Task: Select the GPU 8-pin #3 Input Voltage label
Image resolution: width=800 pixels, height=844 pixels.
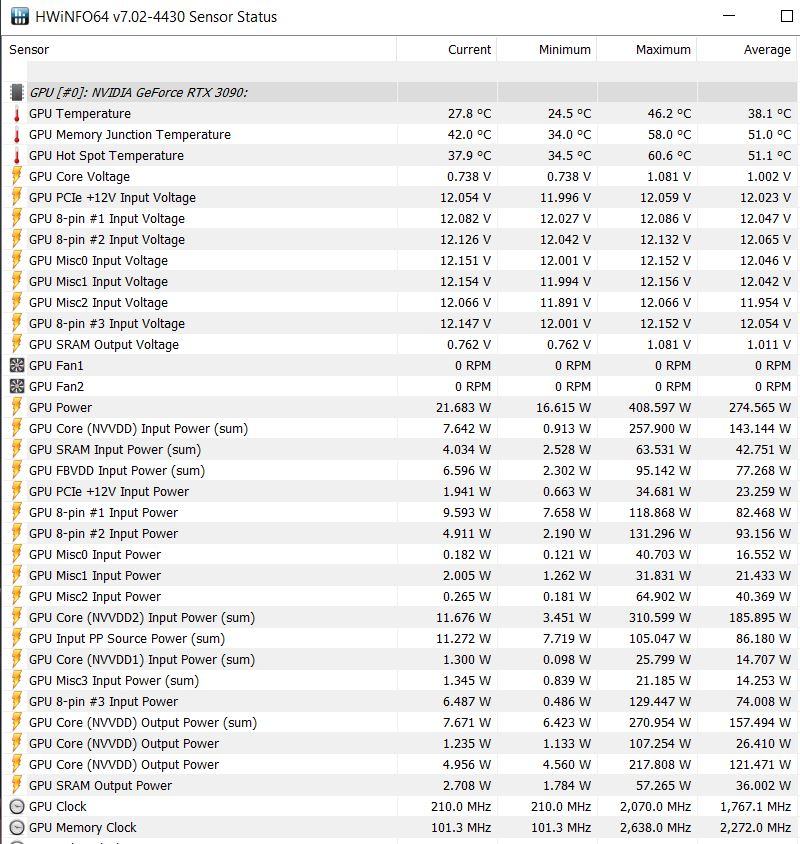Action: click(x=107, y=323)
